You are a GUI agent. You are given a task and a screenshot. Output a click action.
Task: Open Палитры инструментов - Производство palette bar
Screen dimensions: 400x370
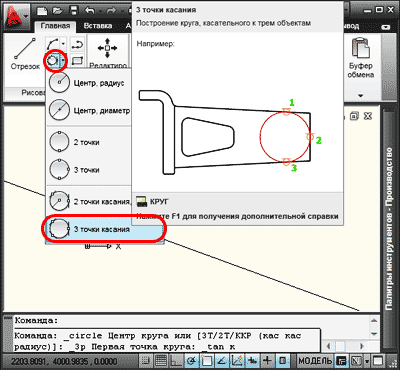coord(389,230)
